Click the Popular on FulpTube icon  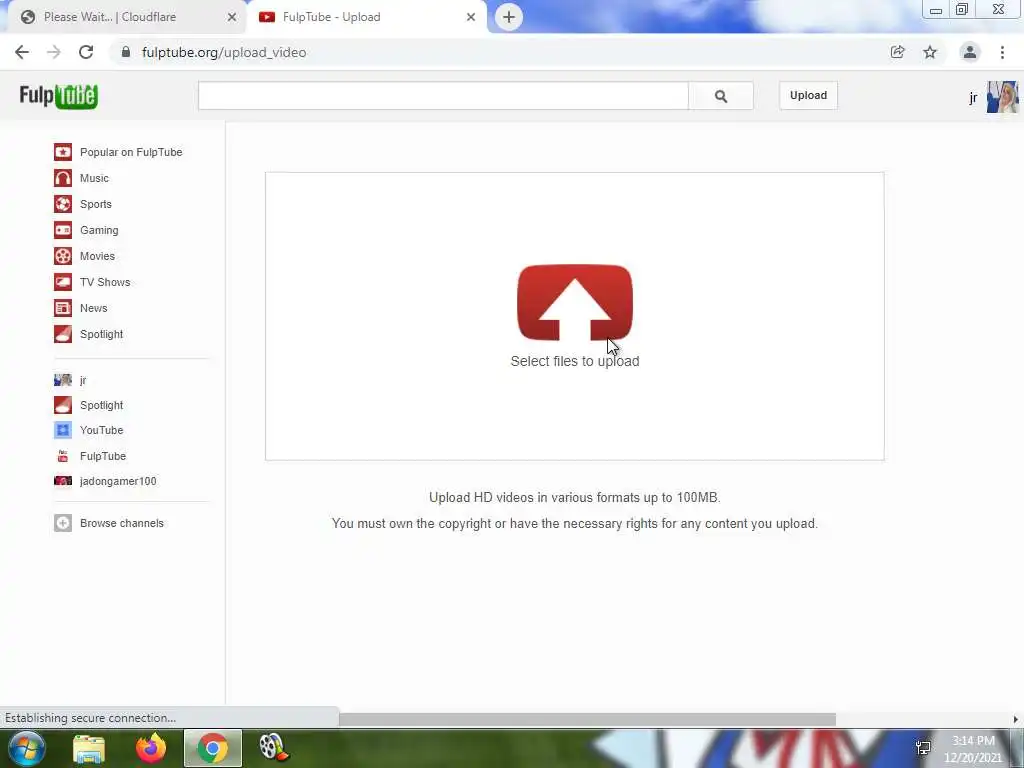[63, 152]
